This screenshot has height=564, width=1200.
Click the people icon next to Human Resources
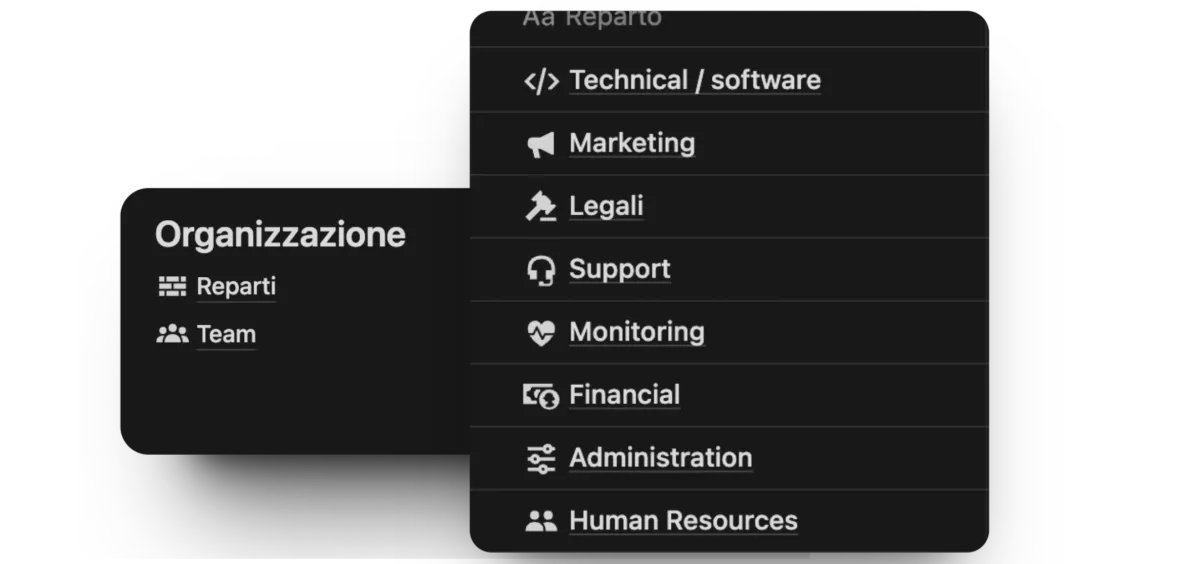point(541,521)
